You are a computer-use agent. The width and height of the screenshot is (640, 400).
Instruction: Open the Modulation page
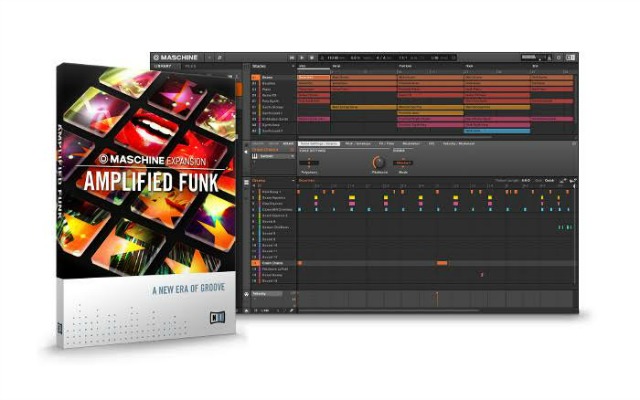coord(411,144)
